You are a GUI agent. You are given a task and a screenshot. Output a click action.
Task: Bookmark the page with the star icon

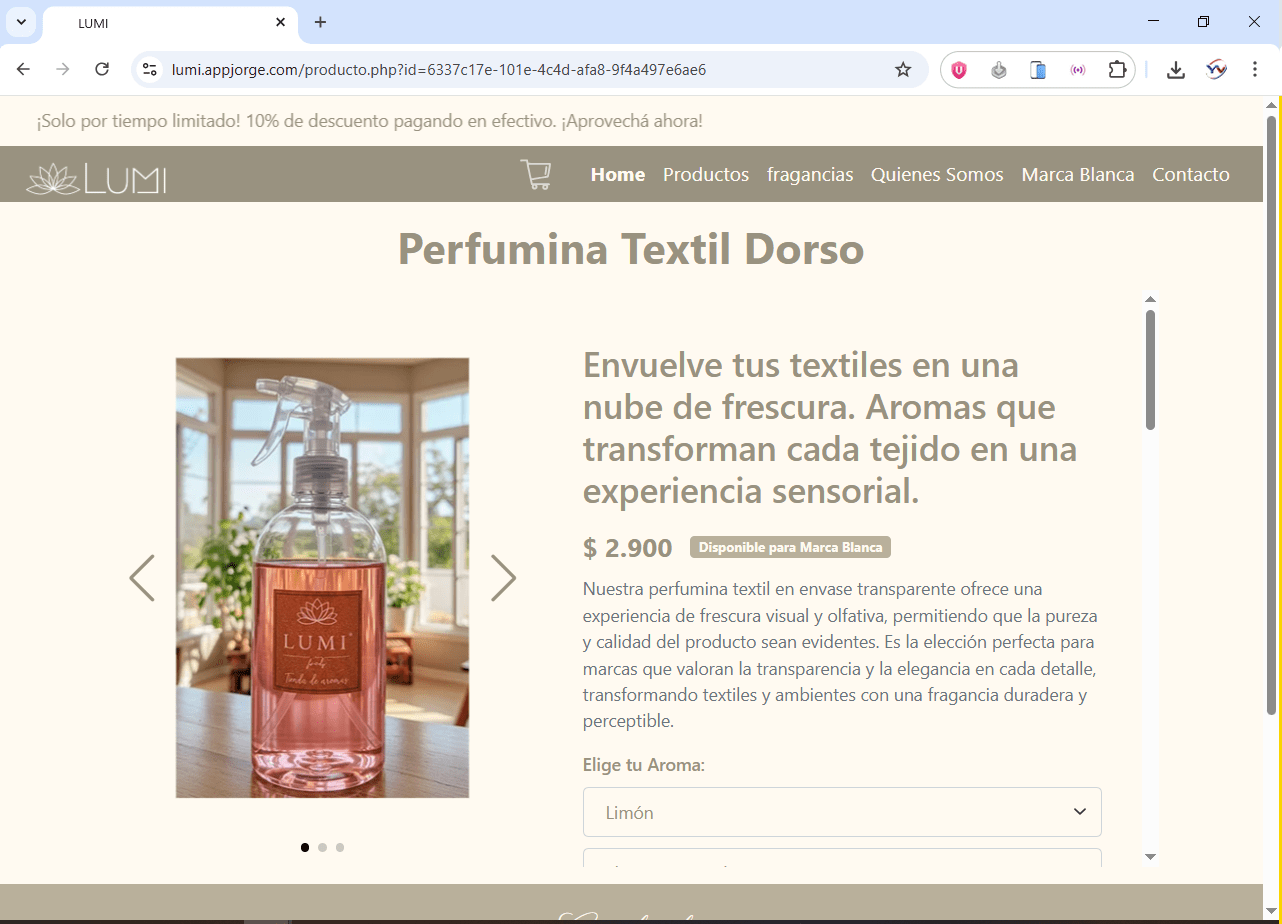click(903, 69)
